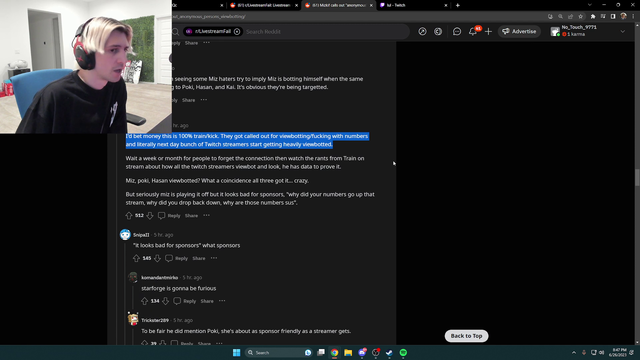This screenshot has height=360, width=640.
Task: Open Task View on taskbar
Action: pyautogui.click(x=321, y=353)
